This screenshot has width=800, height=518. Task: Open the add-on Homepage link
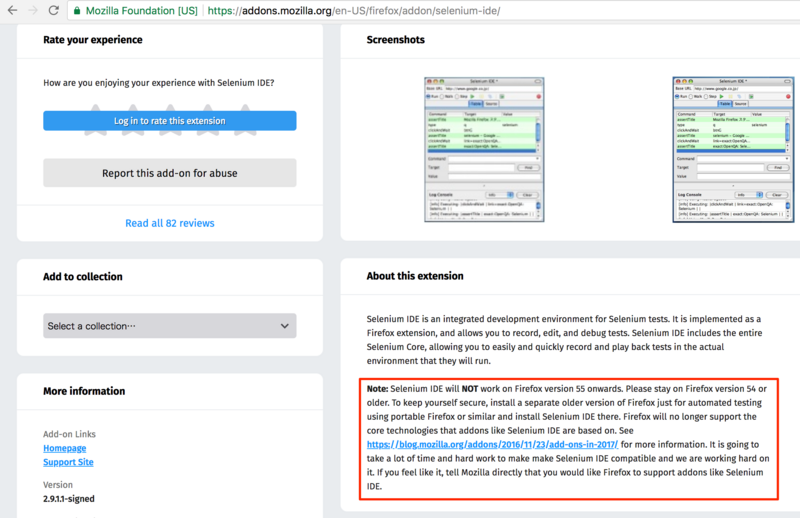point(65,448)
